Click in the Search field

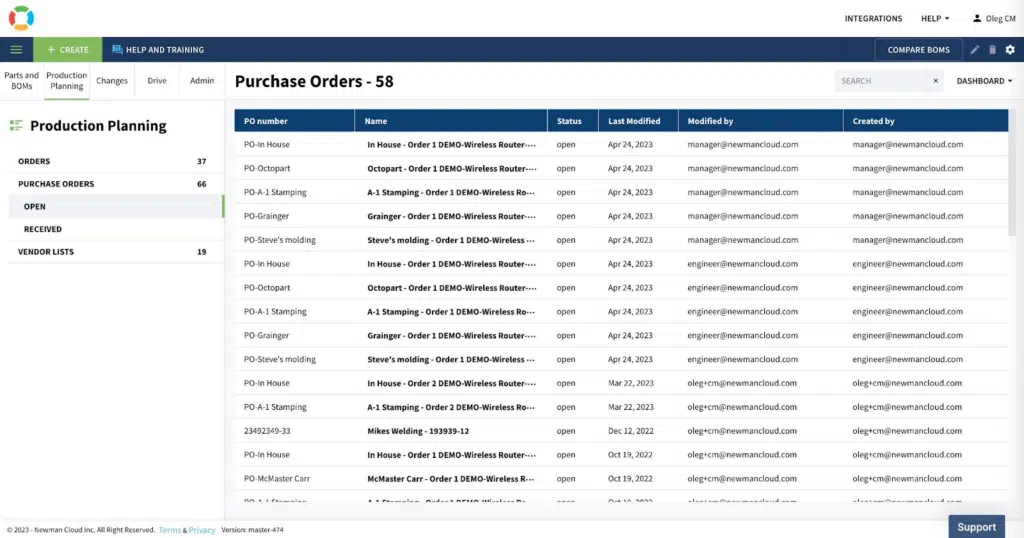[x=883, y=81]
